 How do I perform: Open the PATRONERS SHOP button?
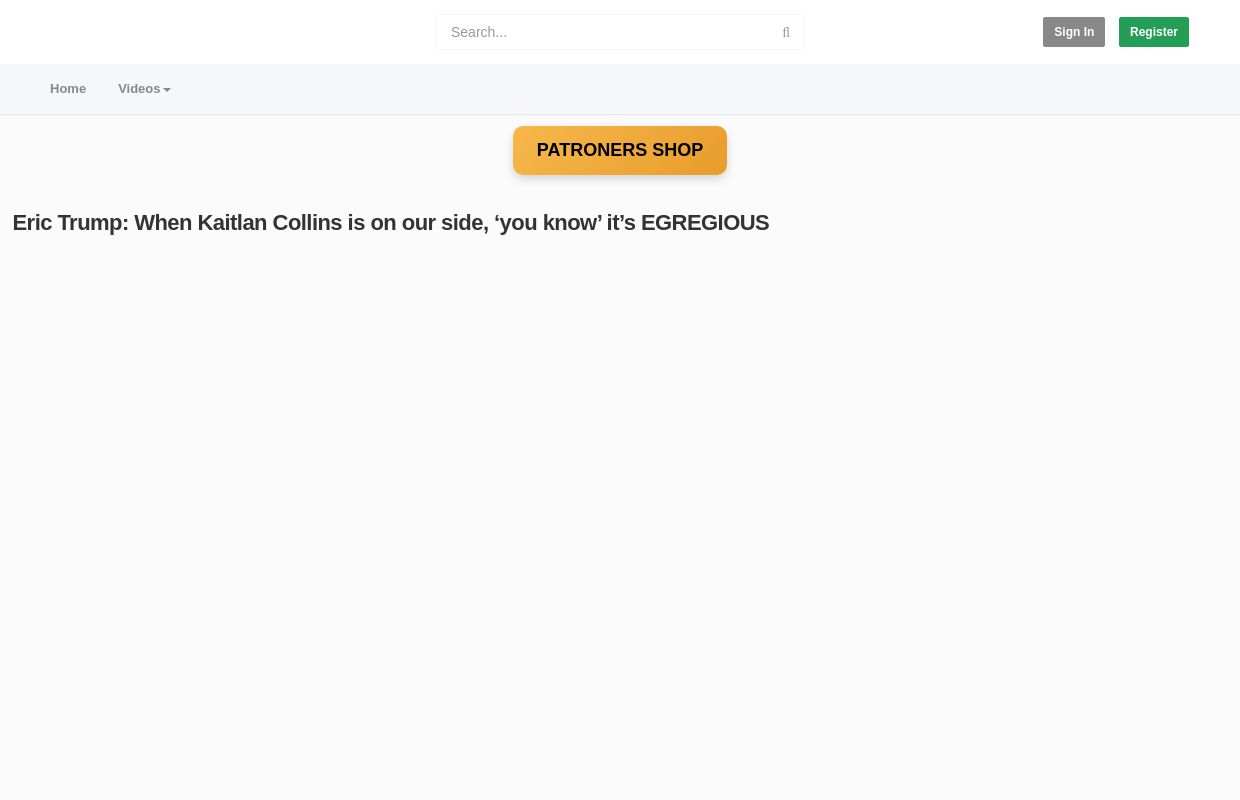(x=619, y=150)
